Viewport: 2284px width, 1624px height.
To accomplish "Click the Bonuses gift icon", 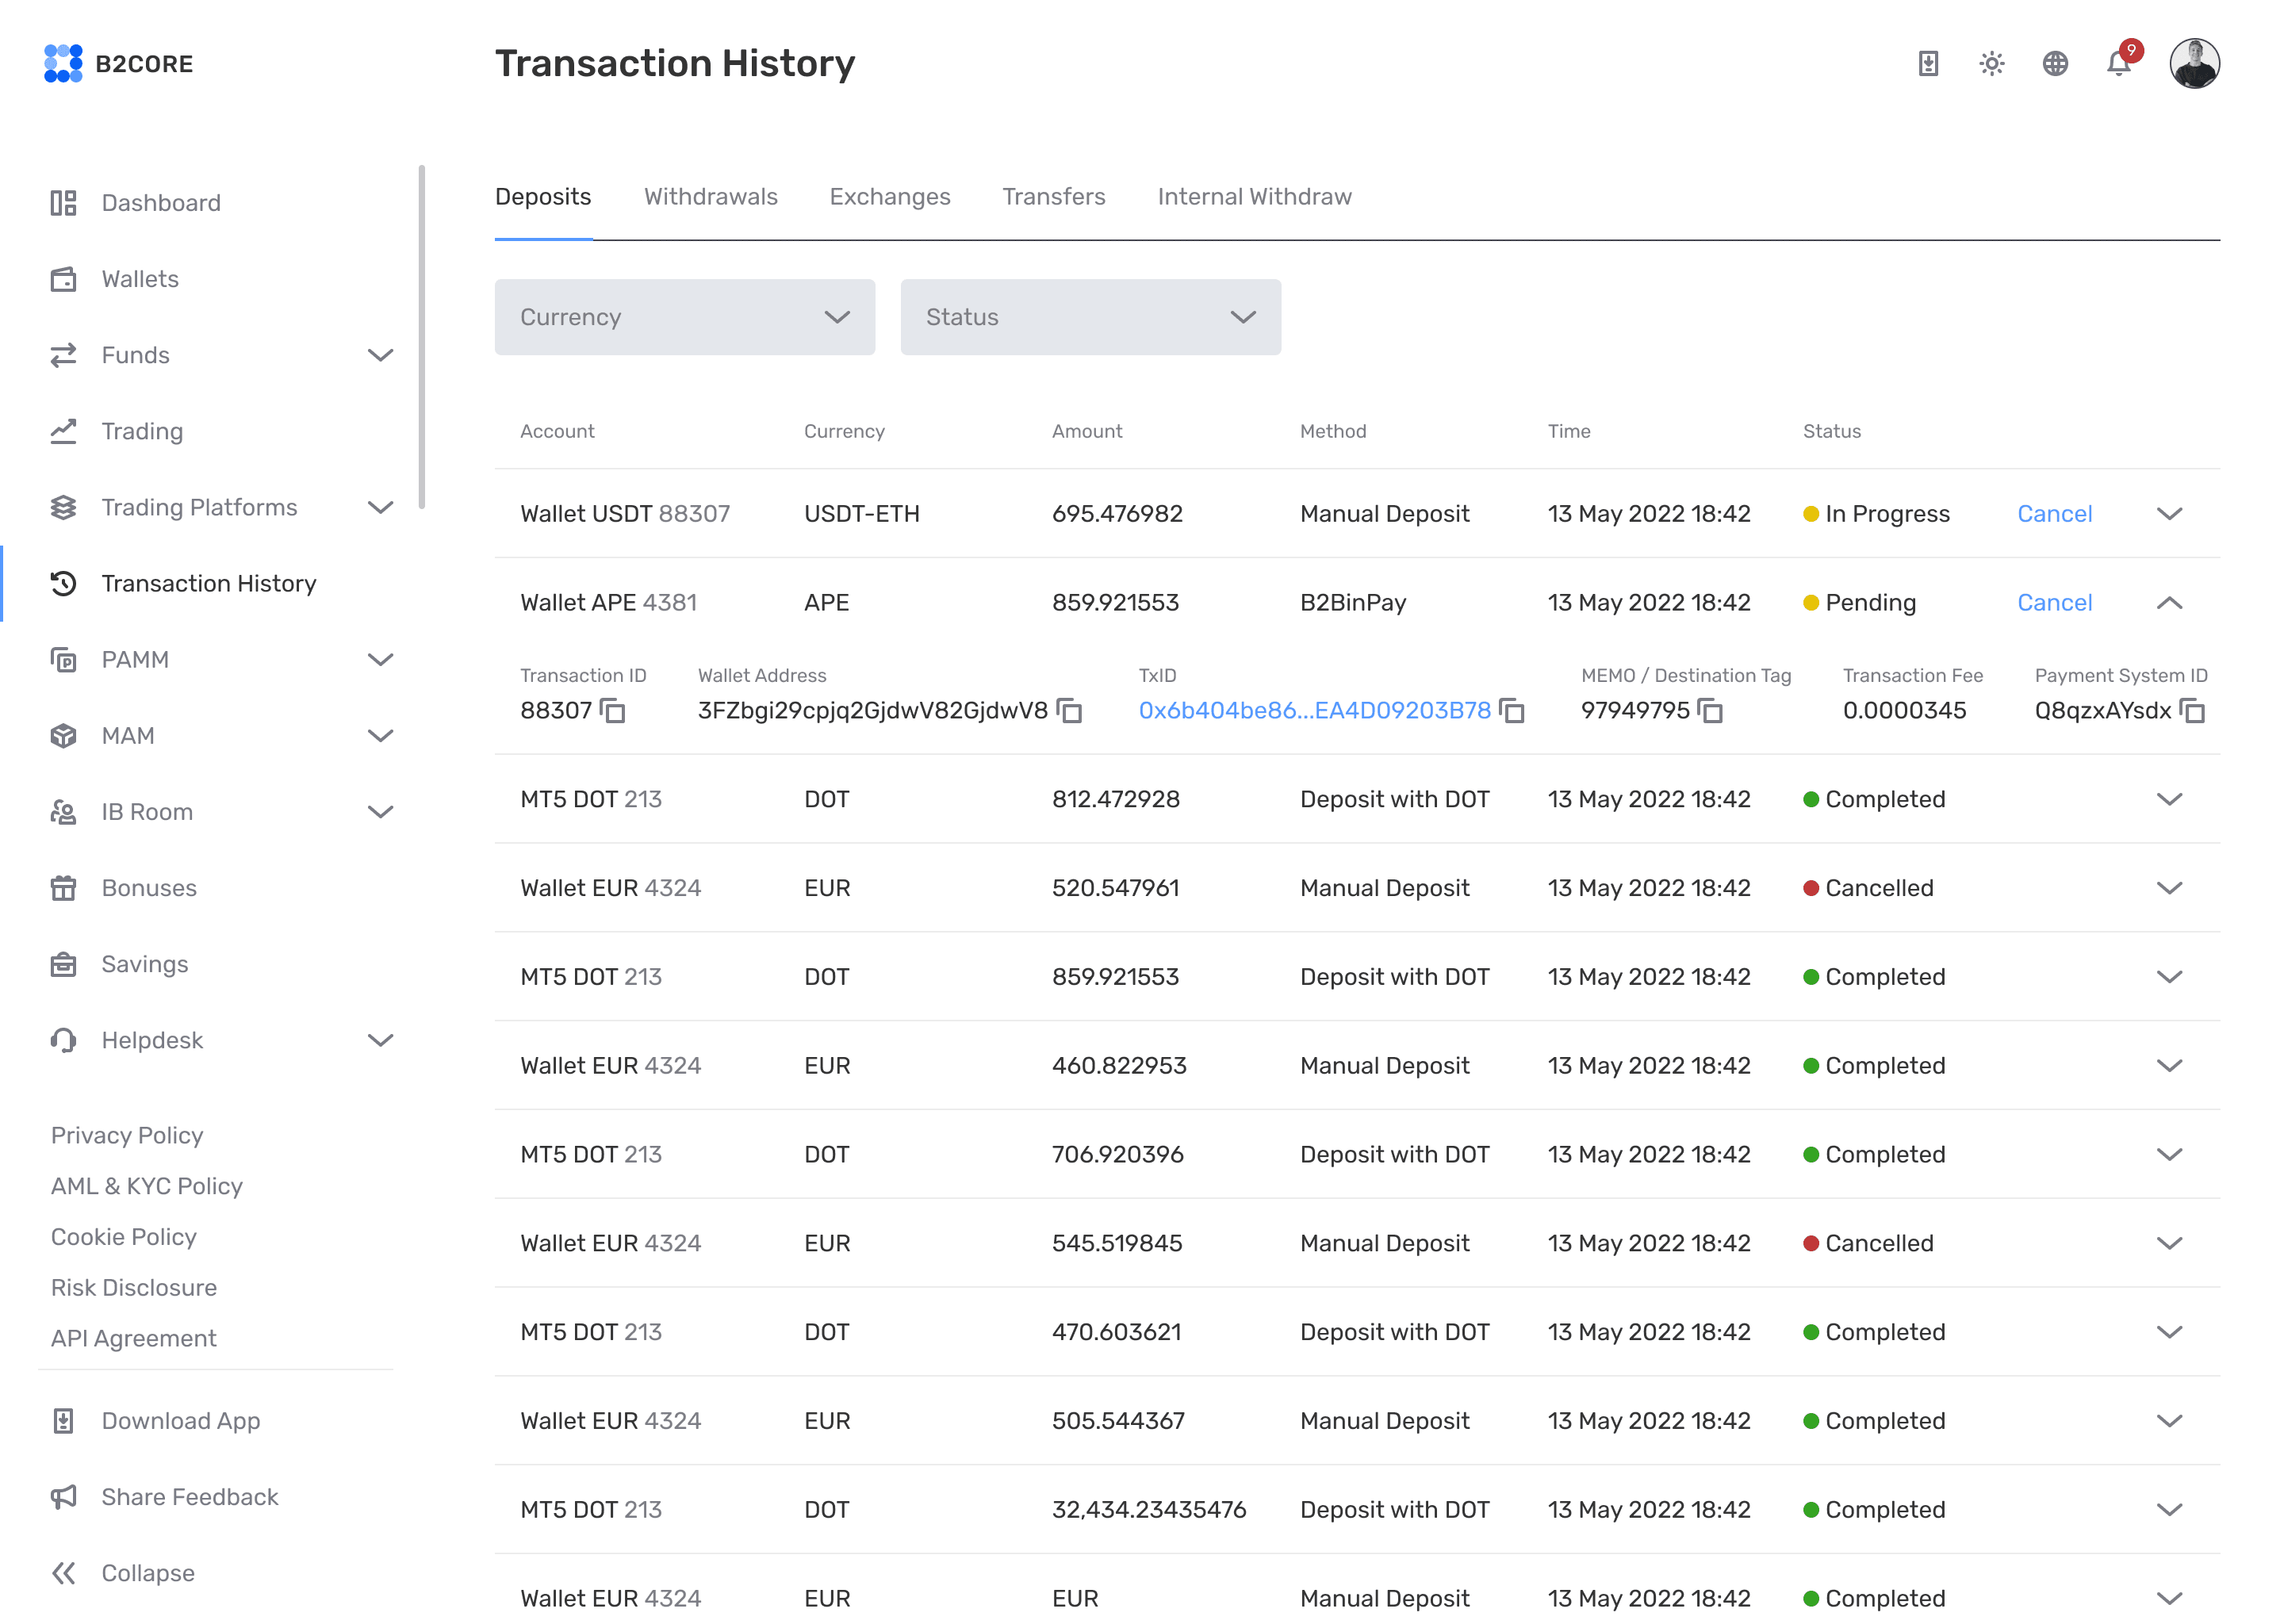I will [63, 888].
